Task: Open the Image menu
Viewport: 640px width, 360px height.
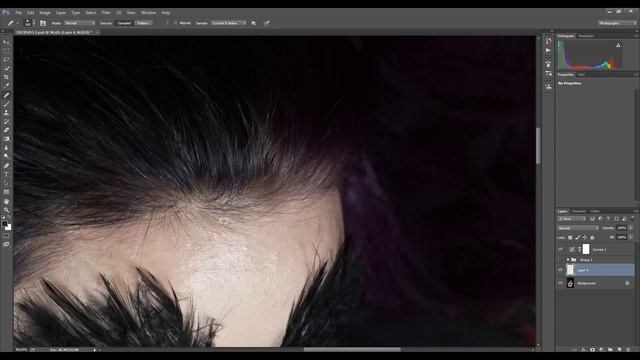Action: click(x=44, y=13)
